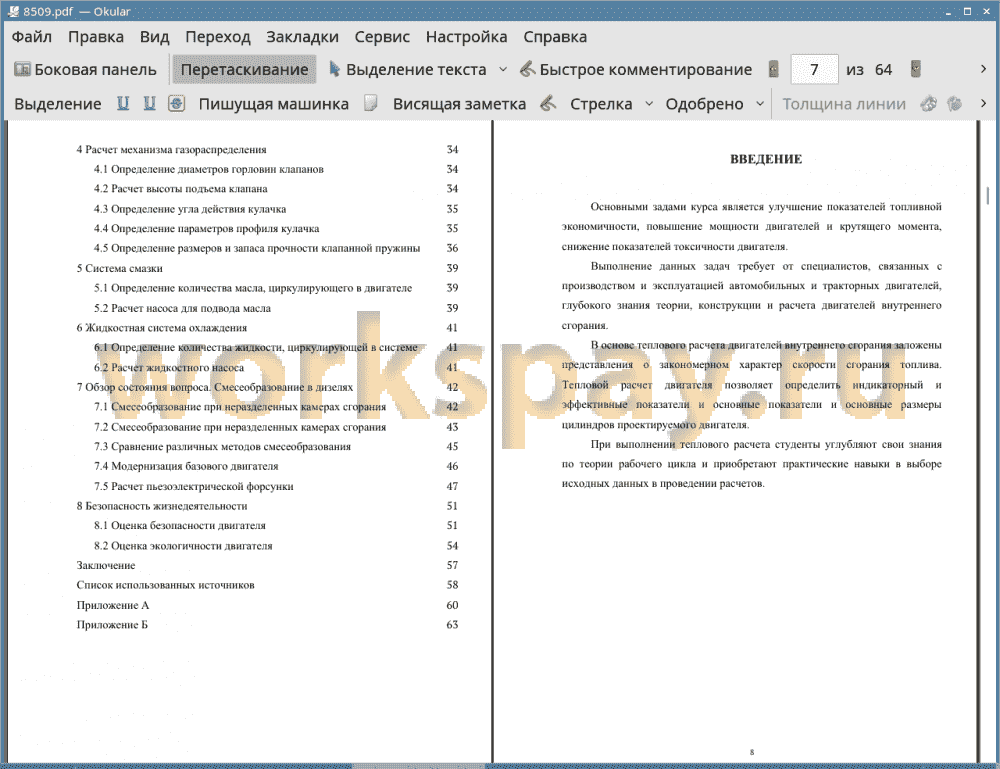Viewport: 1000px width, 769px height.
Task: Click page number 8 at page bottom
Action: pos(752,752)
